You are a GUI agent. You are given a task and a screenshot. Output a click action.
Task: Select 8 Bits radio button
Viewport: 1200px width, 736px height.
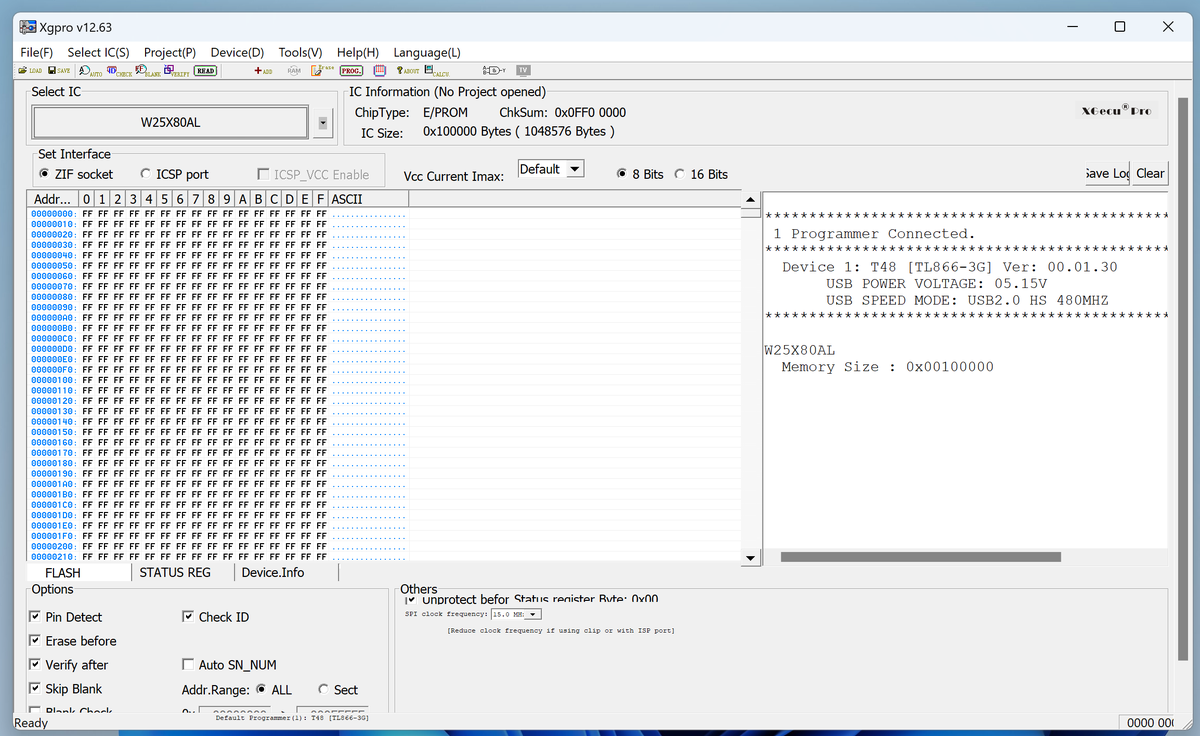point(622,174)
